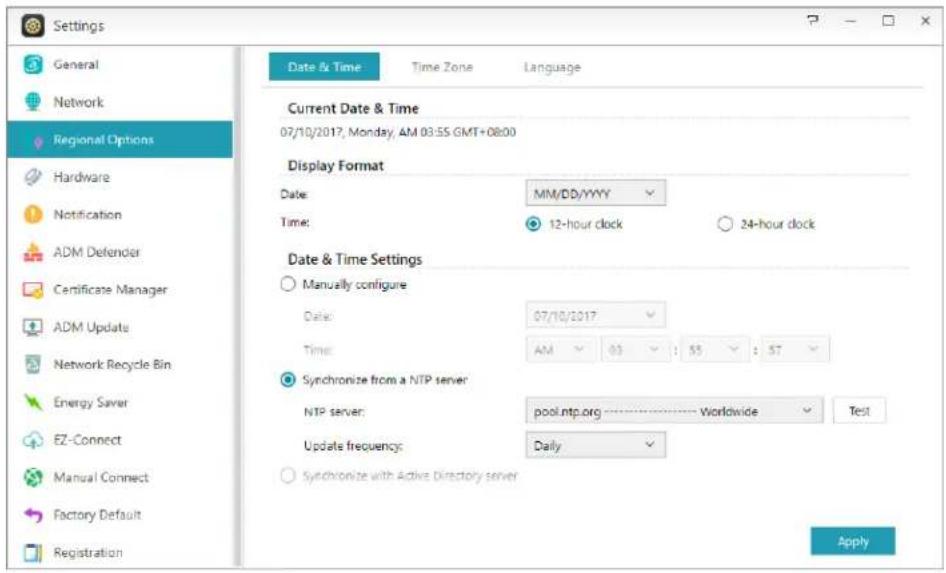Open the Factory Default label in the sidebar
Viewport: 946px width, 573px height.
coord(97,514)
